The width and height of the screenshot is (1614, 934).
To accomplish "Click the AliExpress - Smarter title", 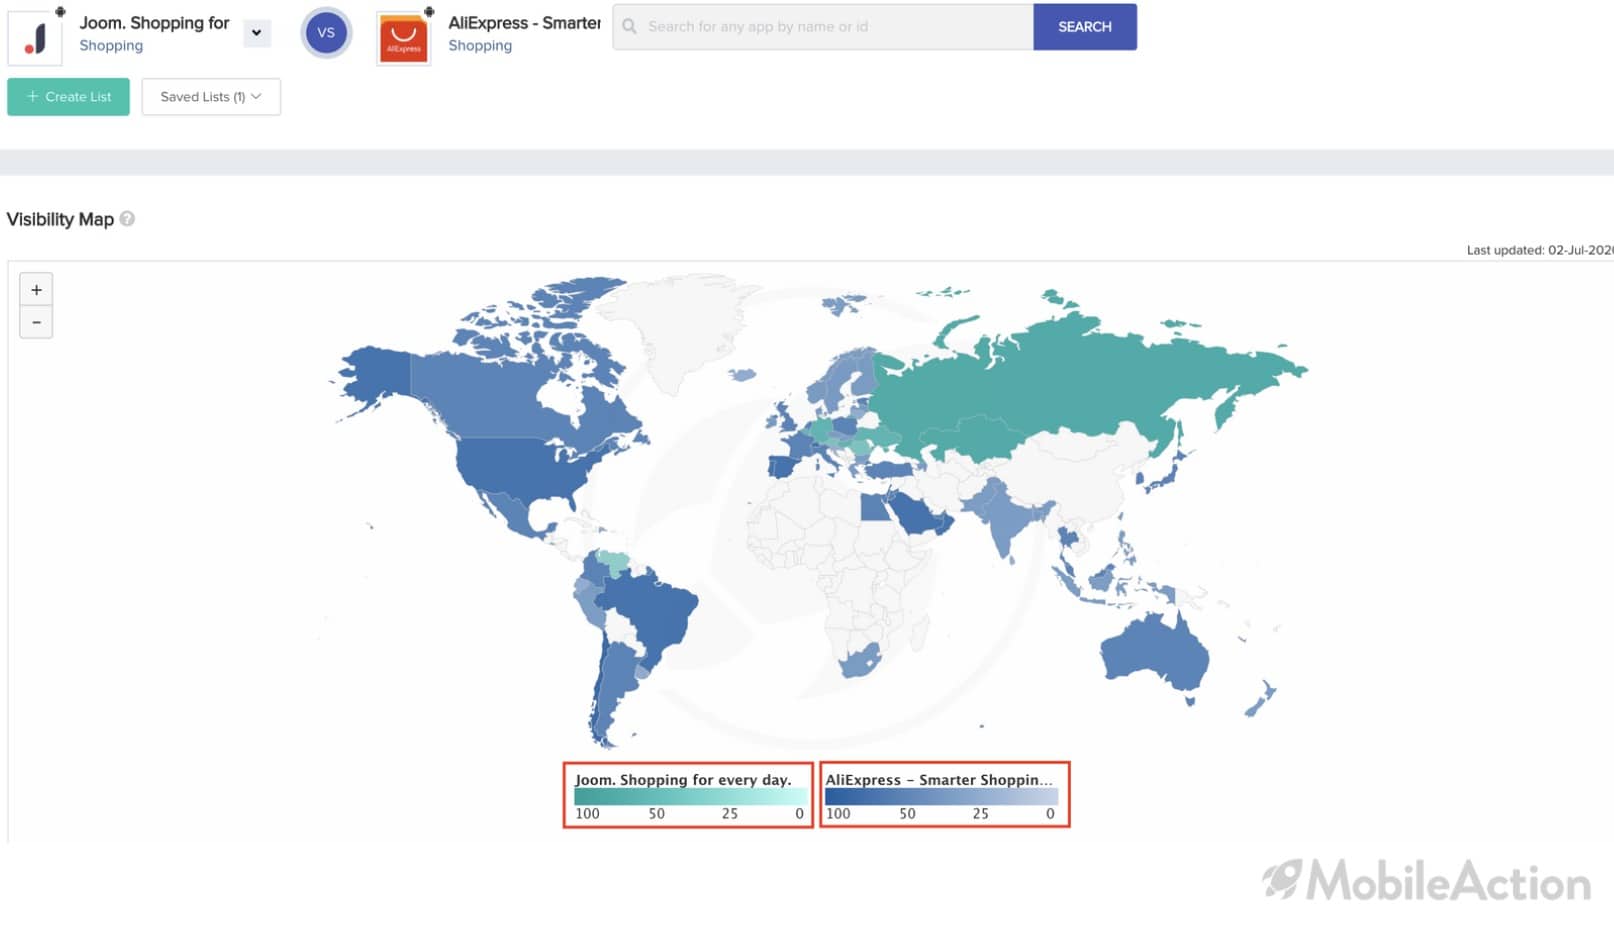I will point(524,23).
